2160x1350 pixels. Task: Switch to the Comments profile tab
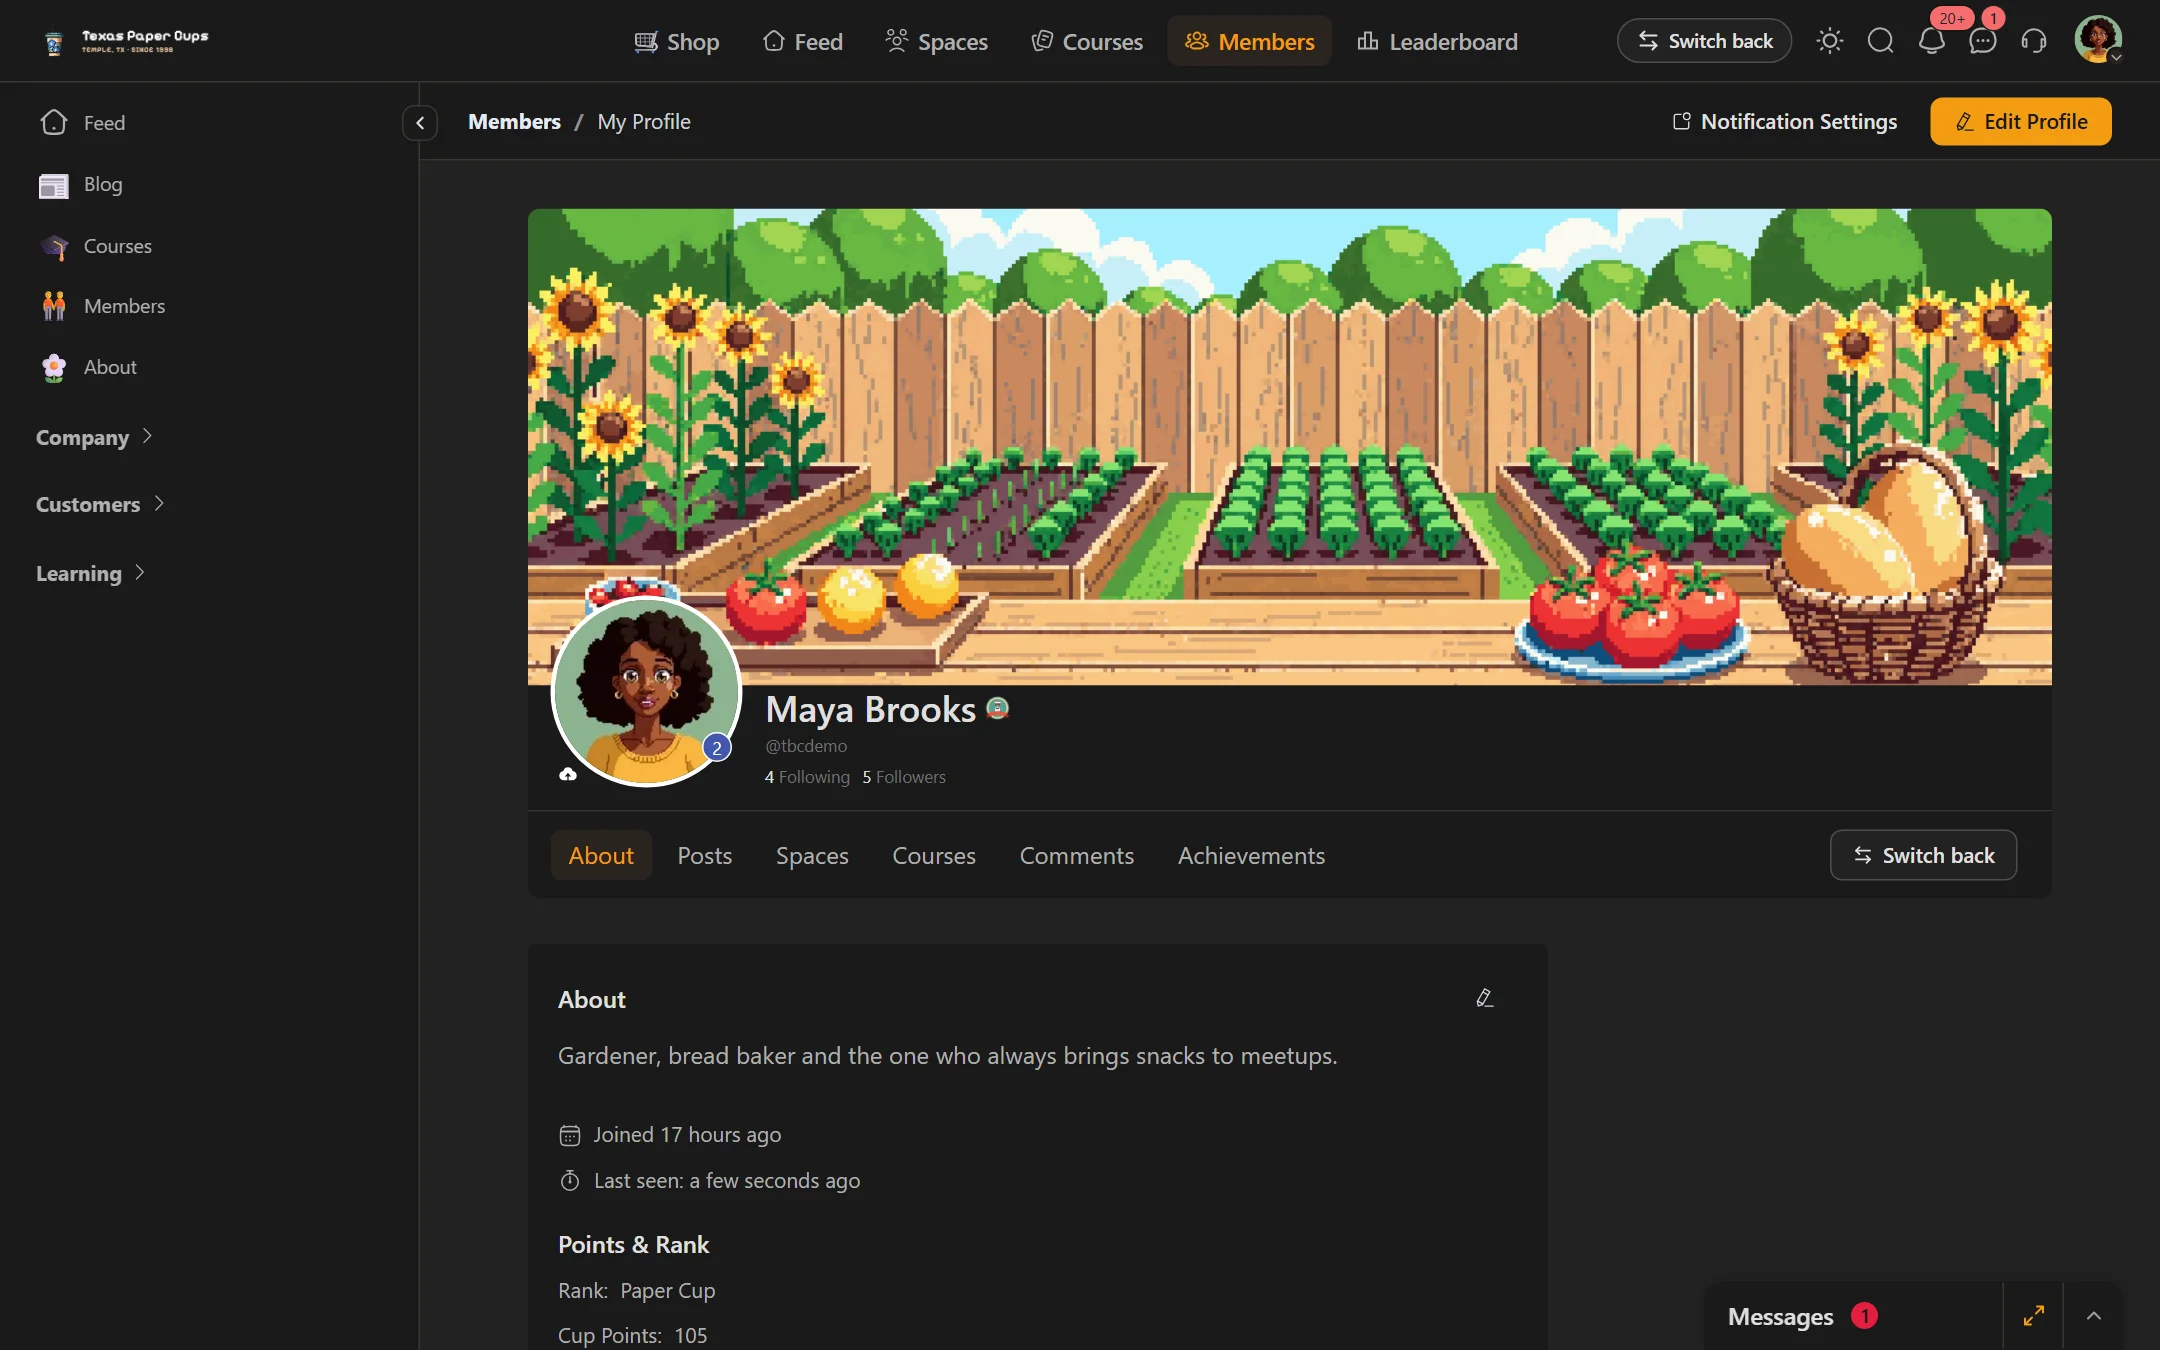tap(1077, 856)
